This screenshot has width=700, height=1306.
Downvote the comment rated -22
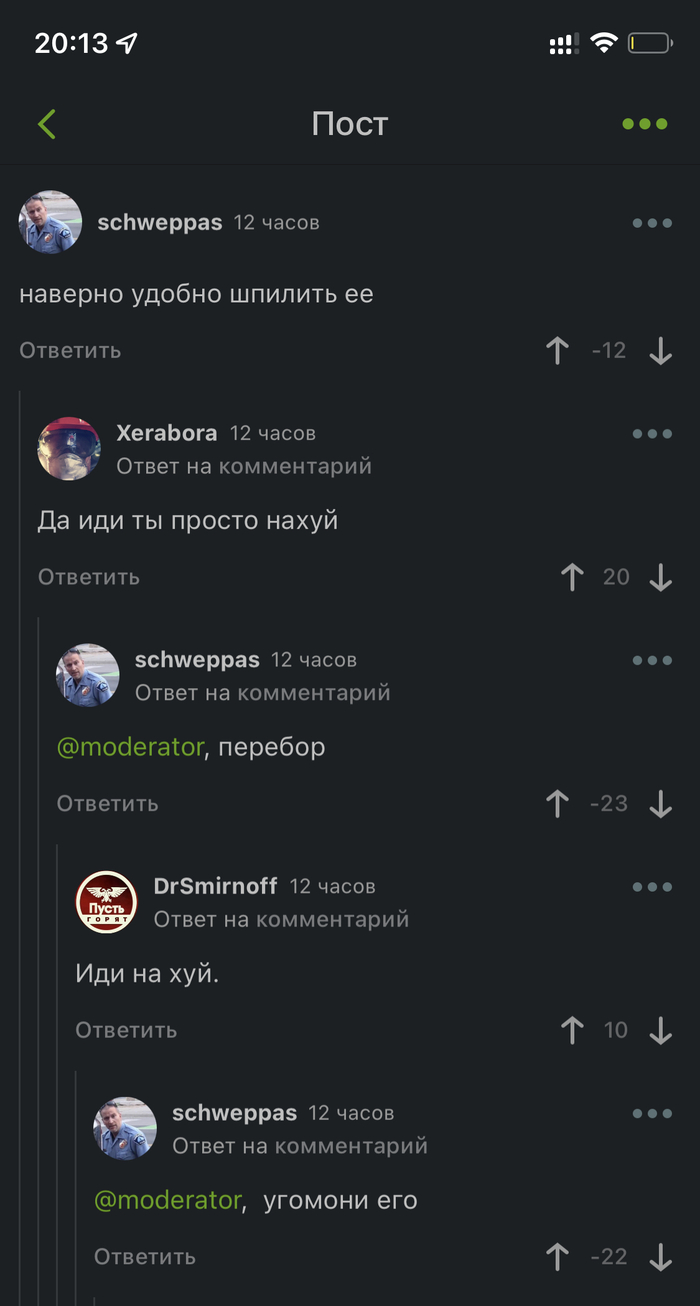(x=660, y=1257)
